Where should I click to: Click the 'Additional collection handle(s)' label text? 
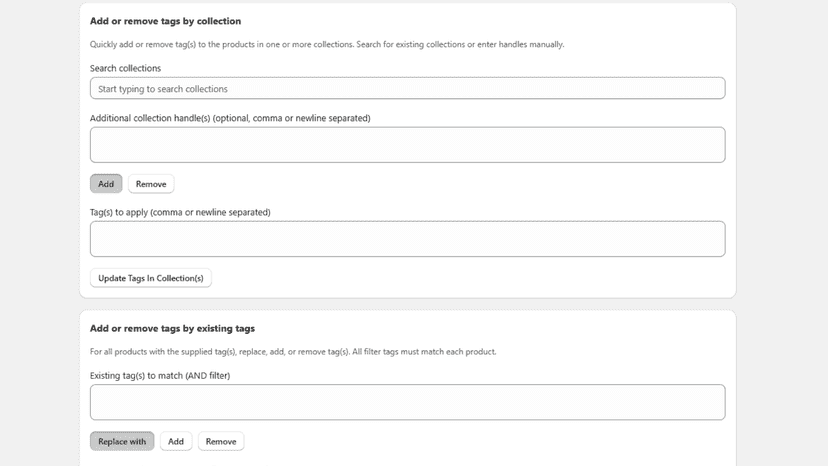[230, 118]
